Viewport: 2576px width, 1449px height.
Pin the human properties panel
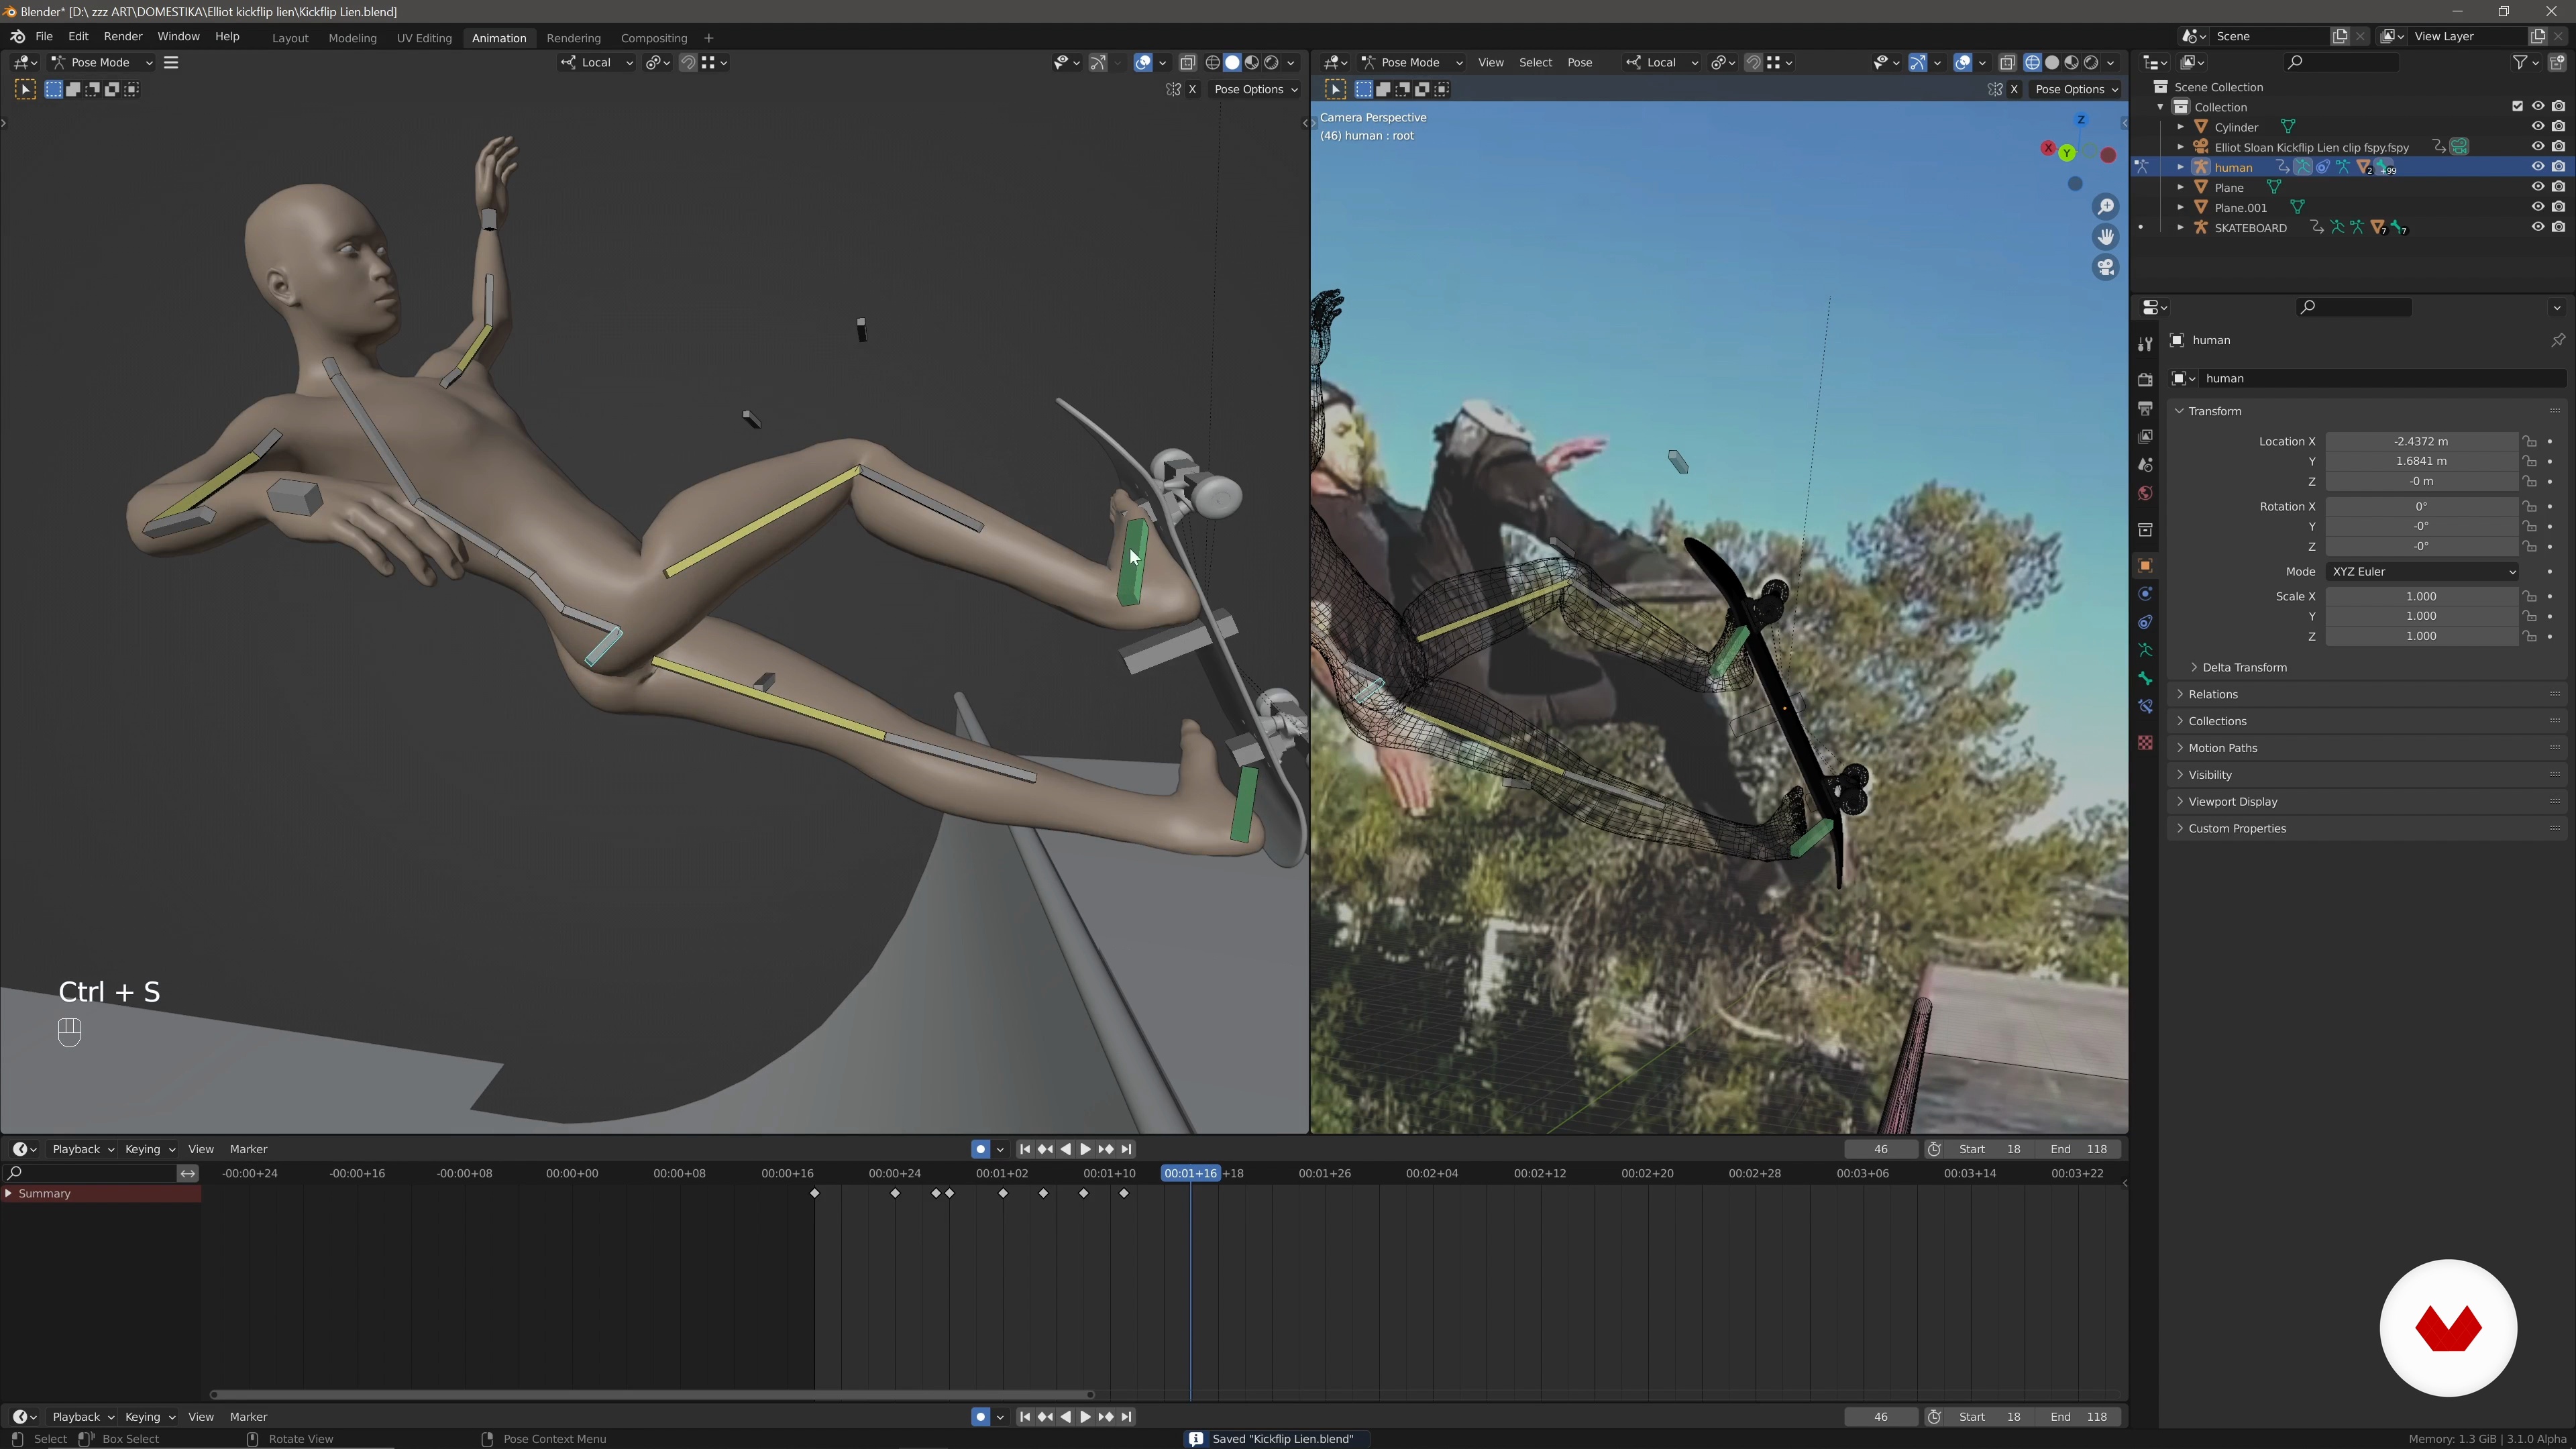click(2558, 340)
